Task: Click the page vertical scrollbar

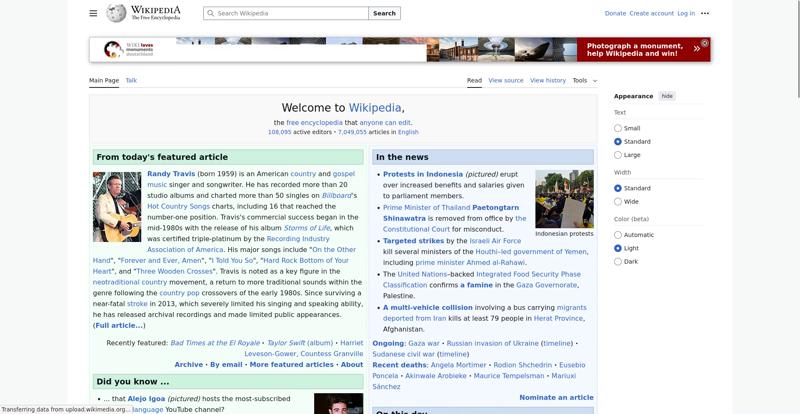Action: [x=797, y=50]
